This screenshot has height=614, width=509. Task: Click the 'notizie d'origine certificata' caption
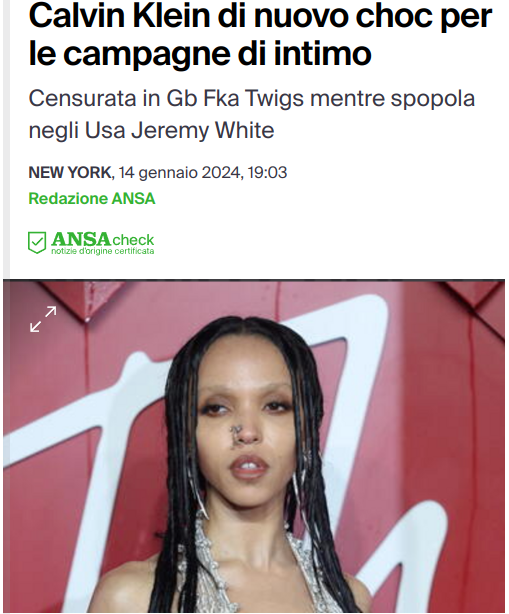click(x=103, y=251)
